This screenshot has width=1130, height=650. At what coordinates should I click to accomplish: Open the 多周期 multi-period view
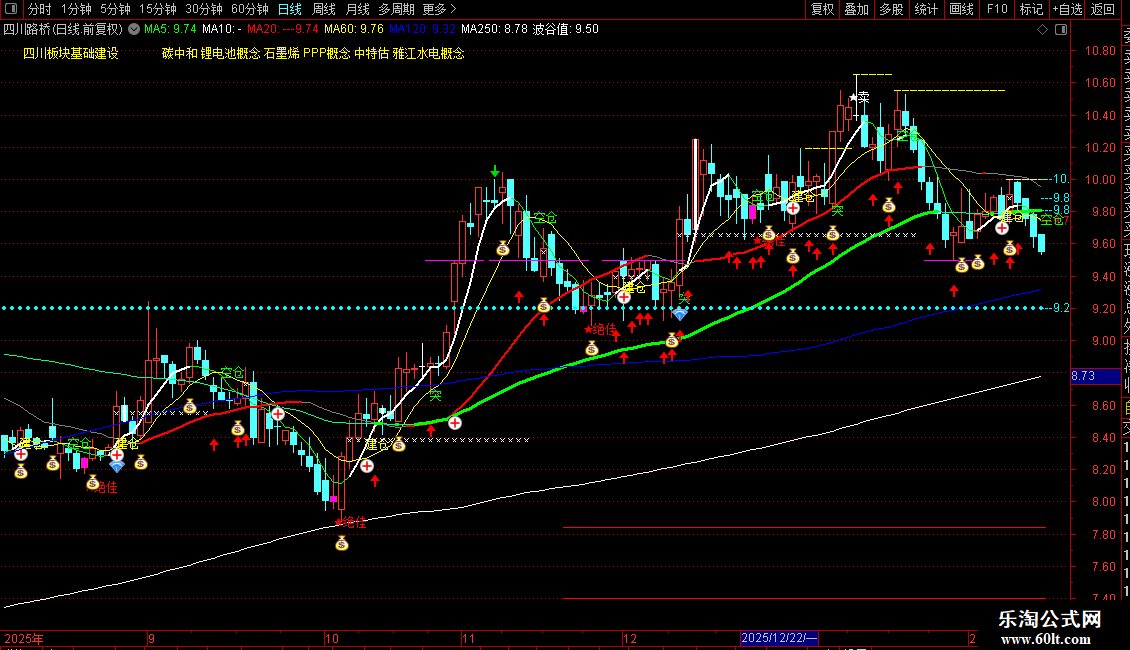(396, 9)
